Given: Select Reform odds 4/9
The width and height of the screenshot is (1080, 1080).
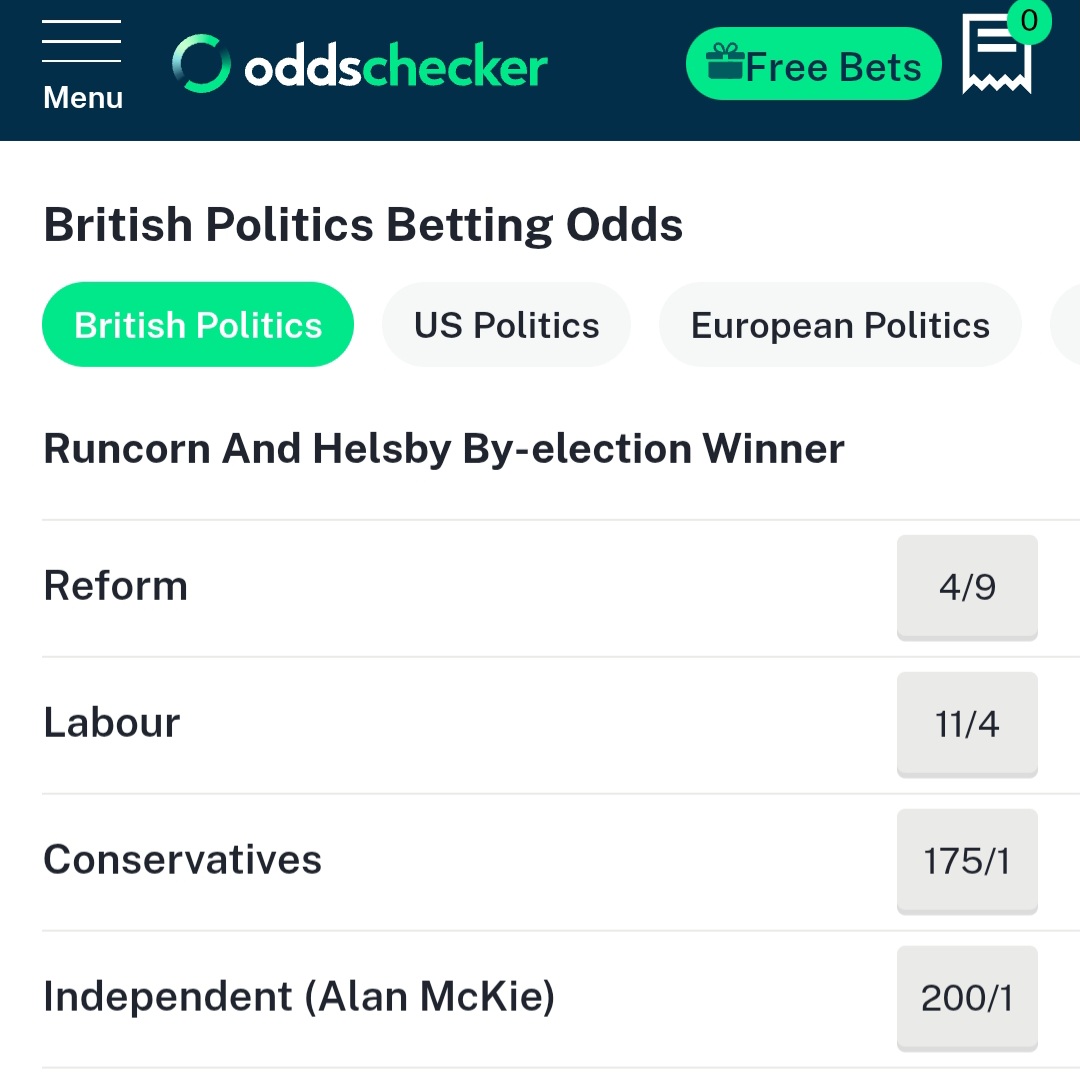Looking at the screenshot, I should coord(967,588).
